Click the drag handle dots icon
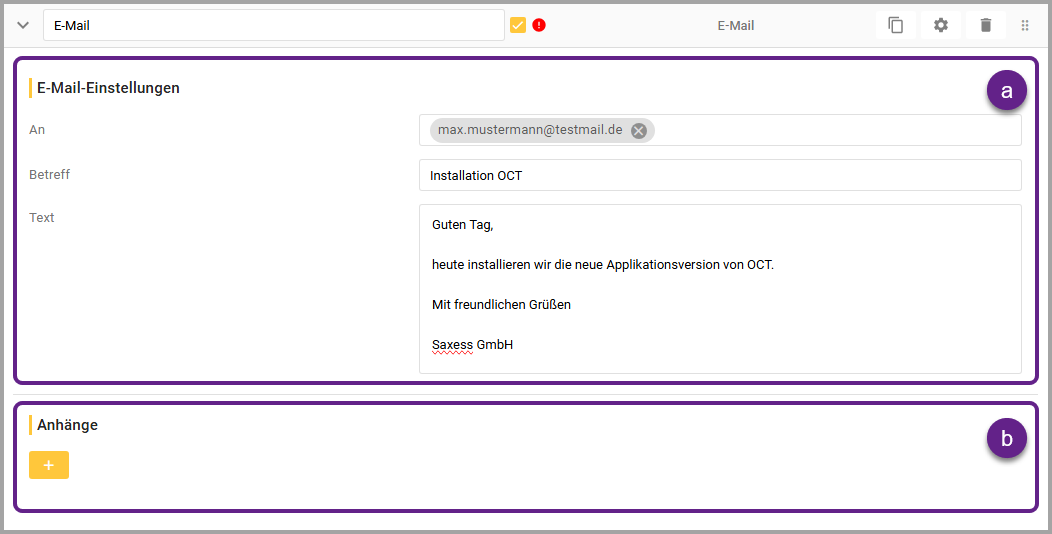This screenshot has height=534, width=1052. pyautogui.click(x=1025, y=25)
